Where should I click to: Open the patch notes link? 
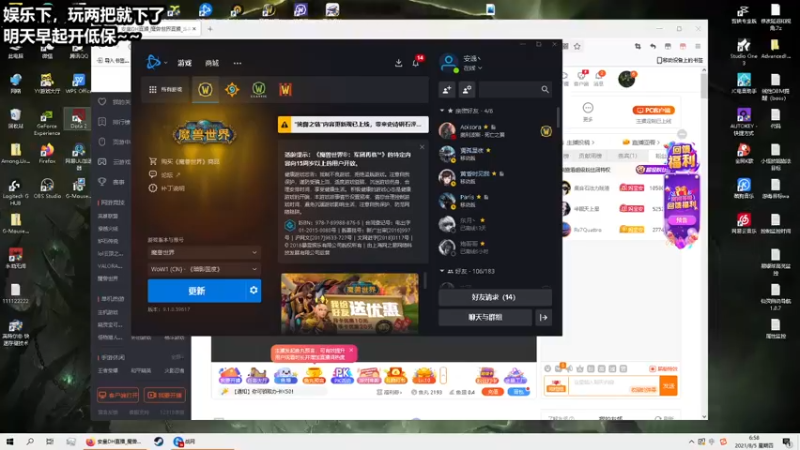click(x=167, y=188)
